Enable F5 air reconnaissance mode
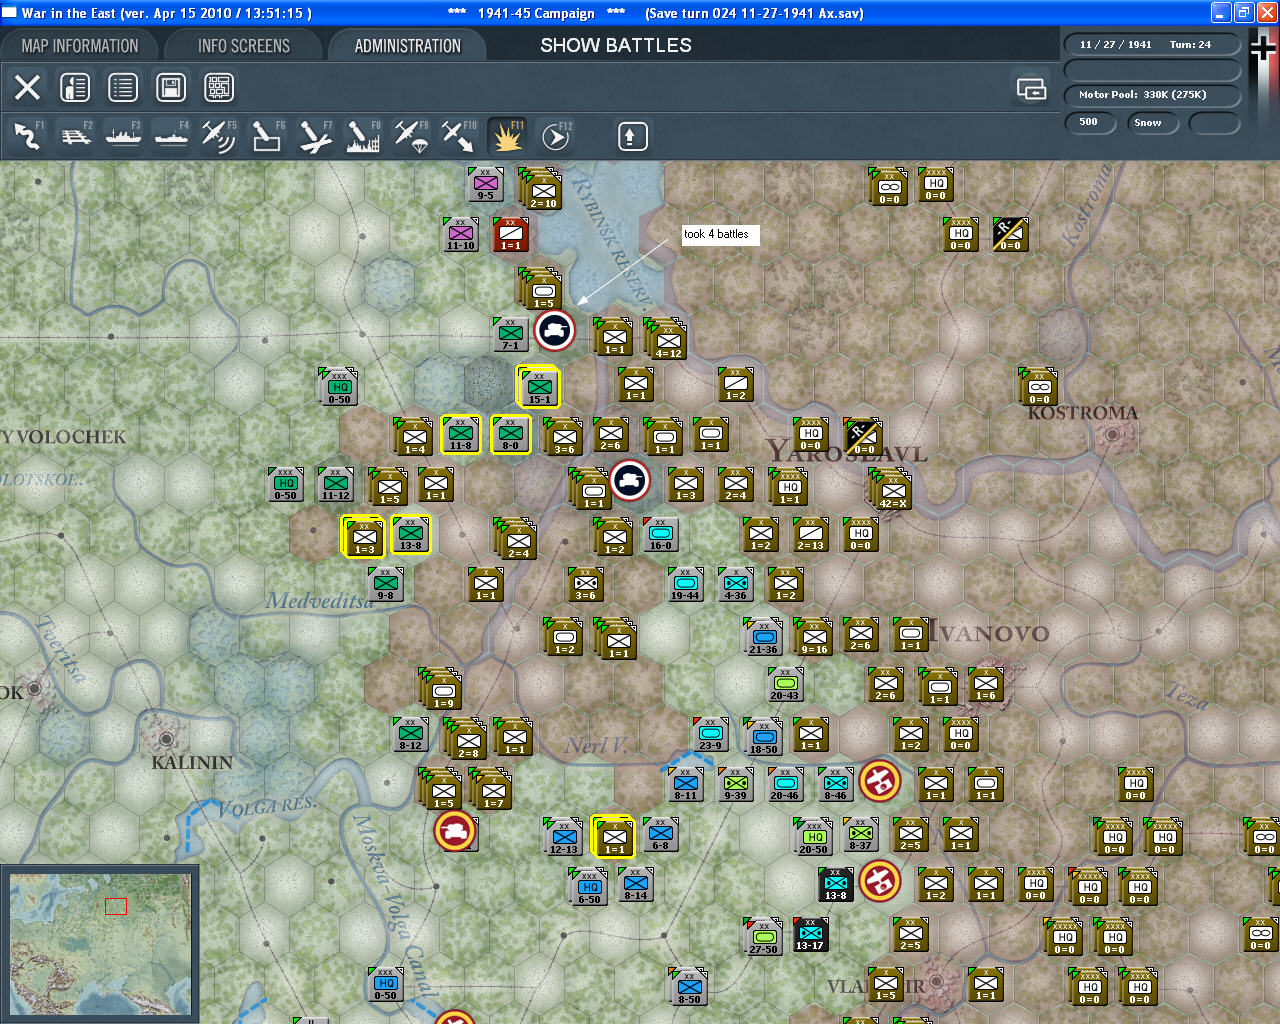This screenshot has width=1280, height=1024. coord(219,136)
